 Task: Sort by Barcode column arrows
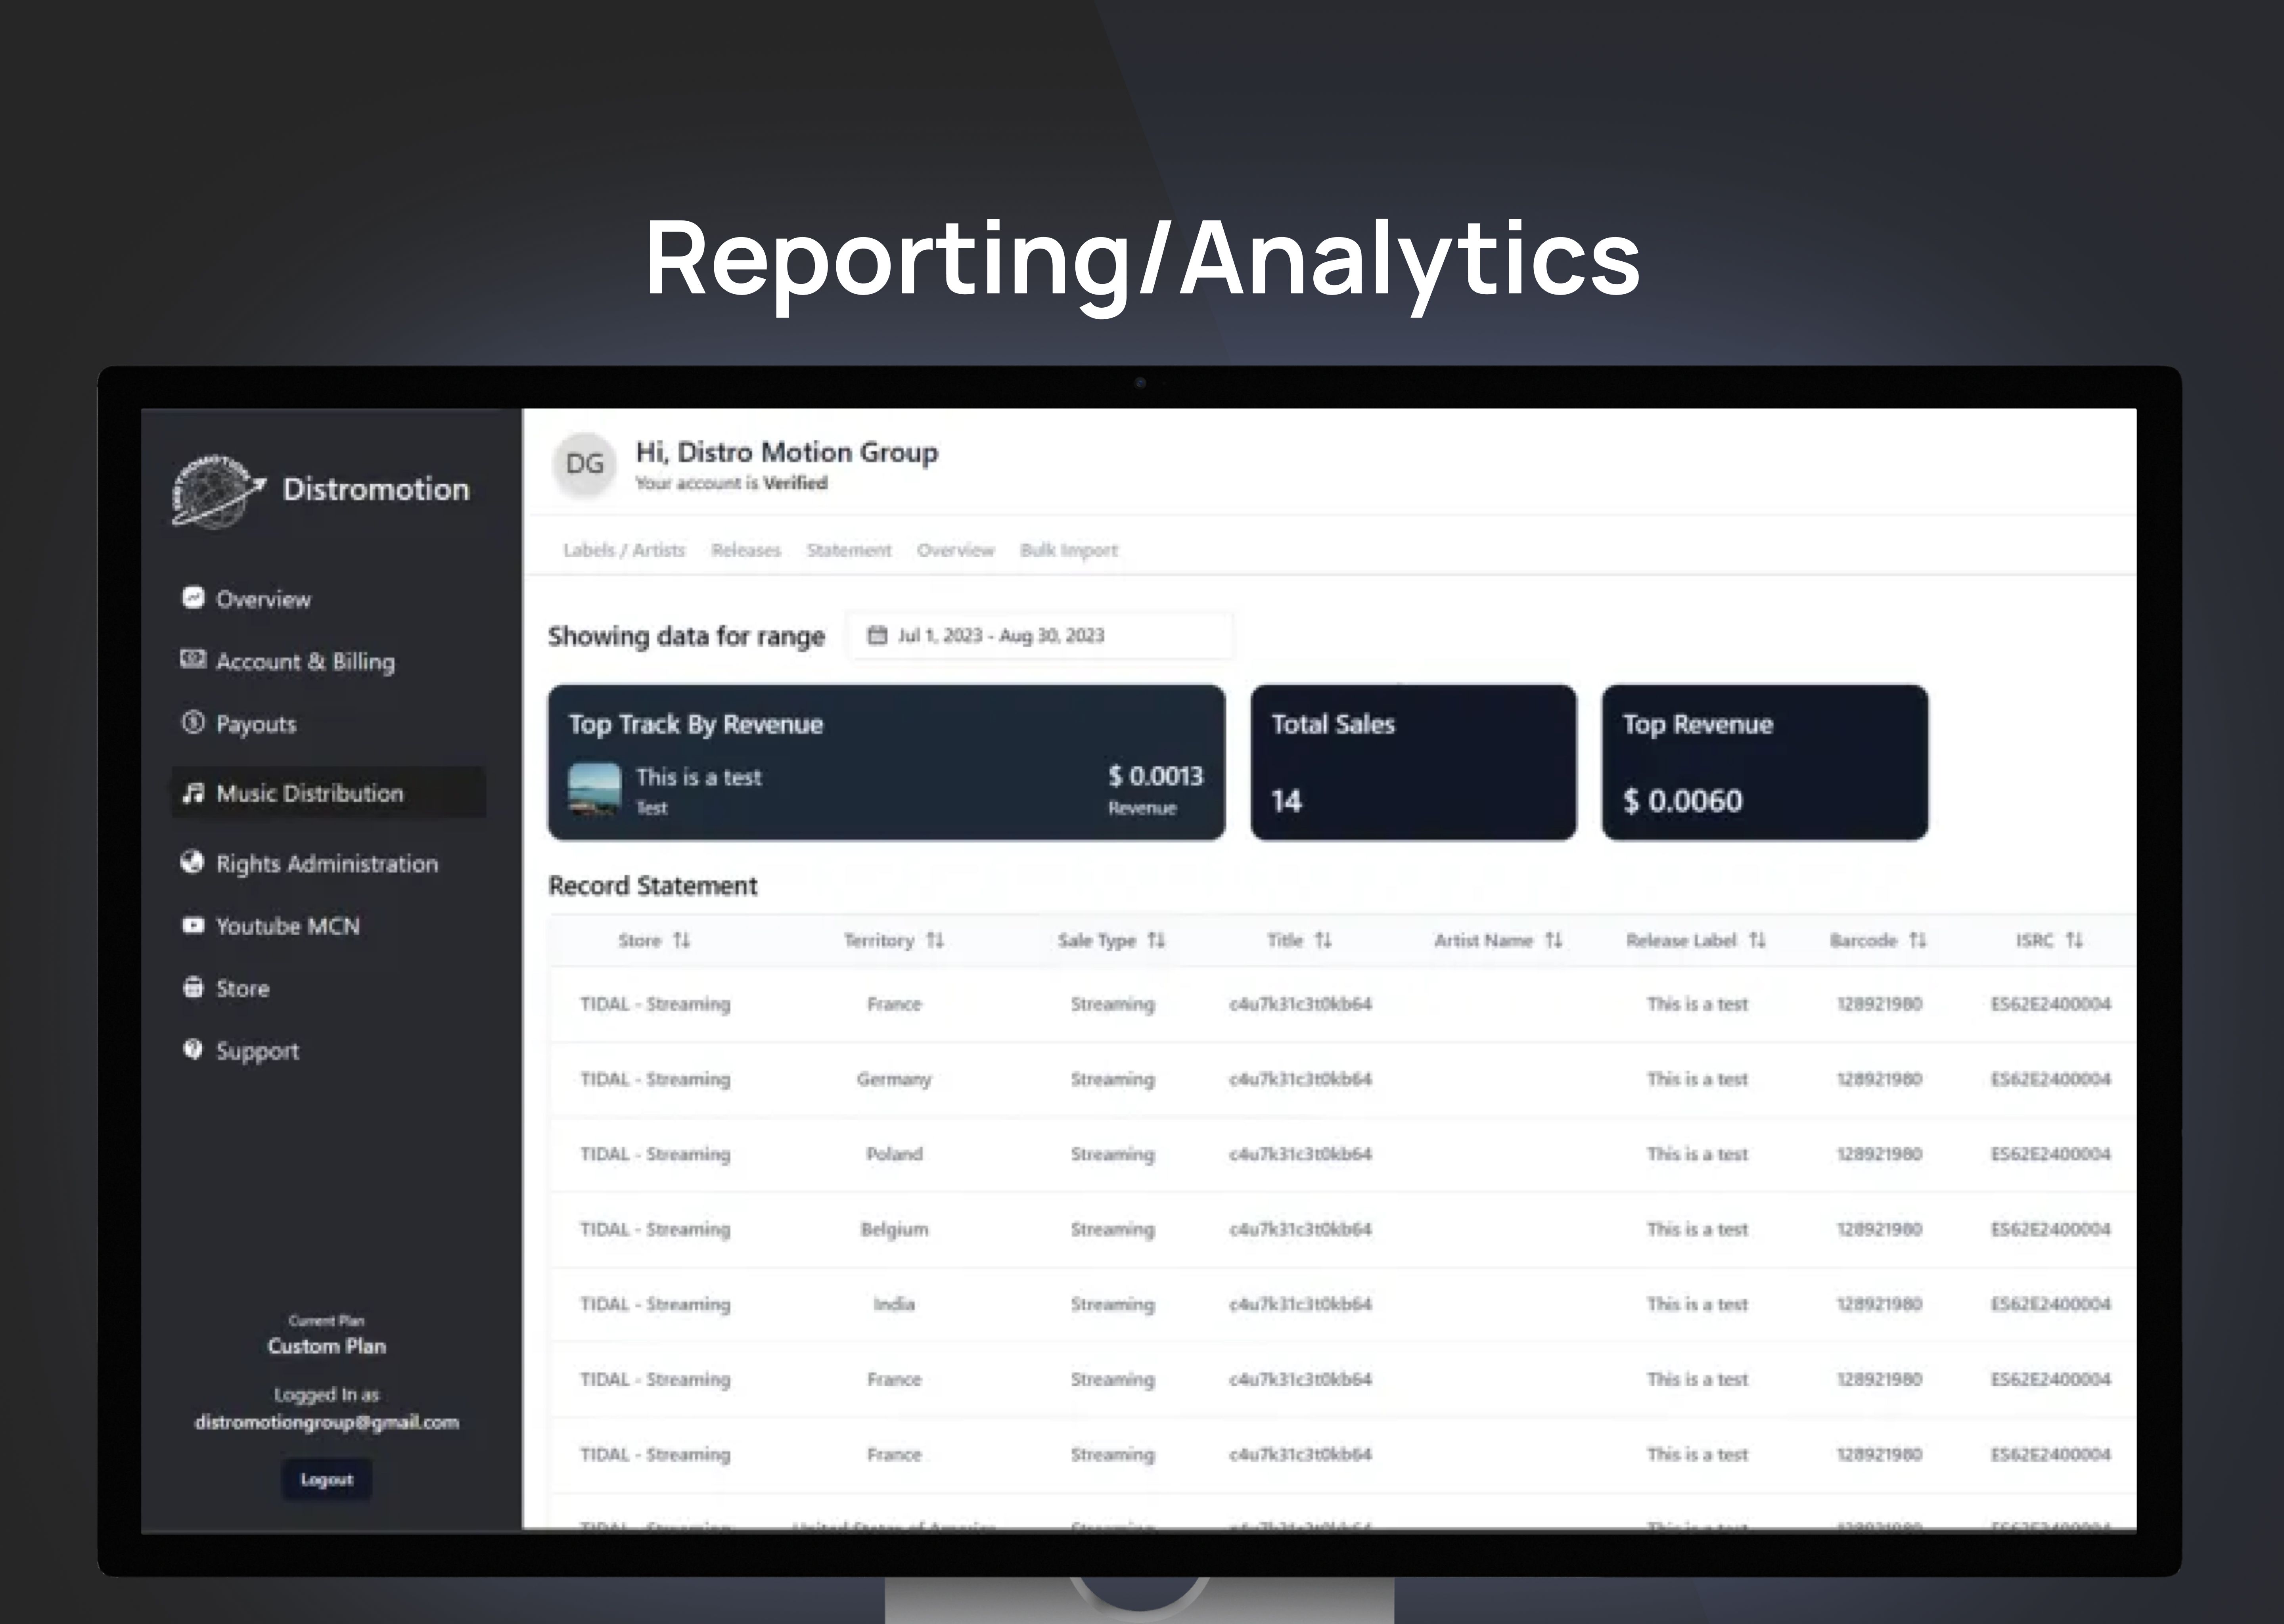[x=1918, y=940]
